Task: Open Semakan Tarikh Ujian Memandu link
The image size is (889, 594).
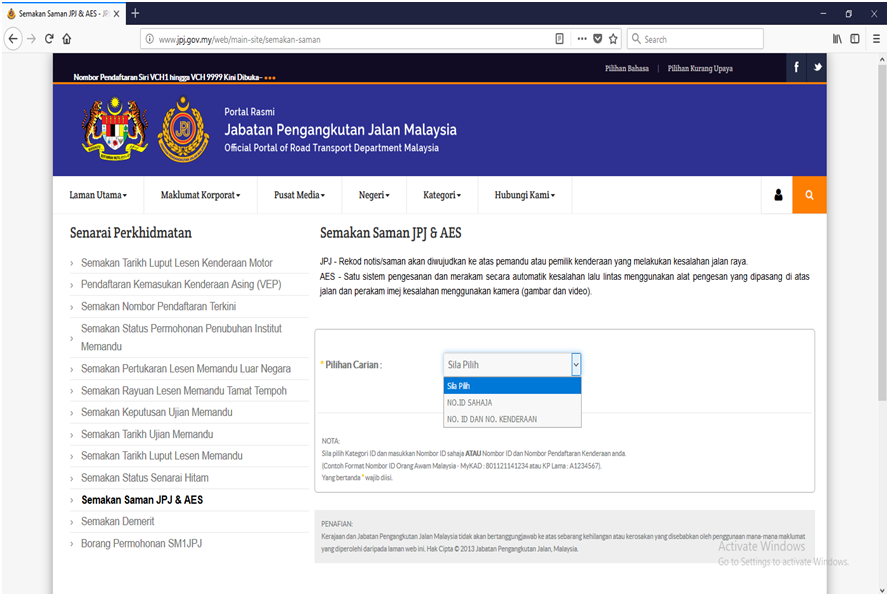Action: point(147,435)
